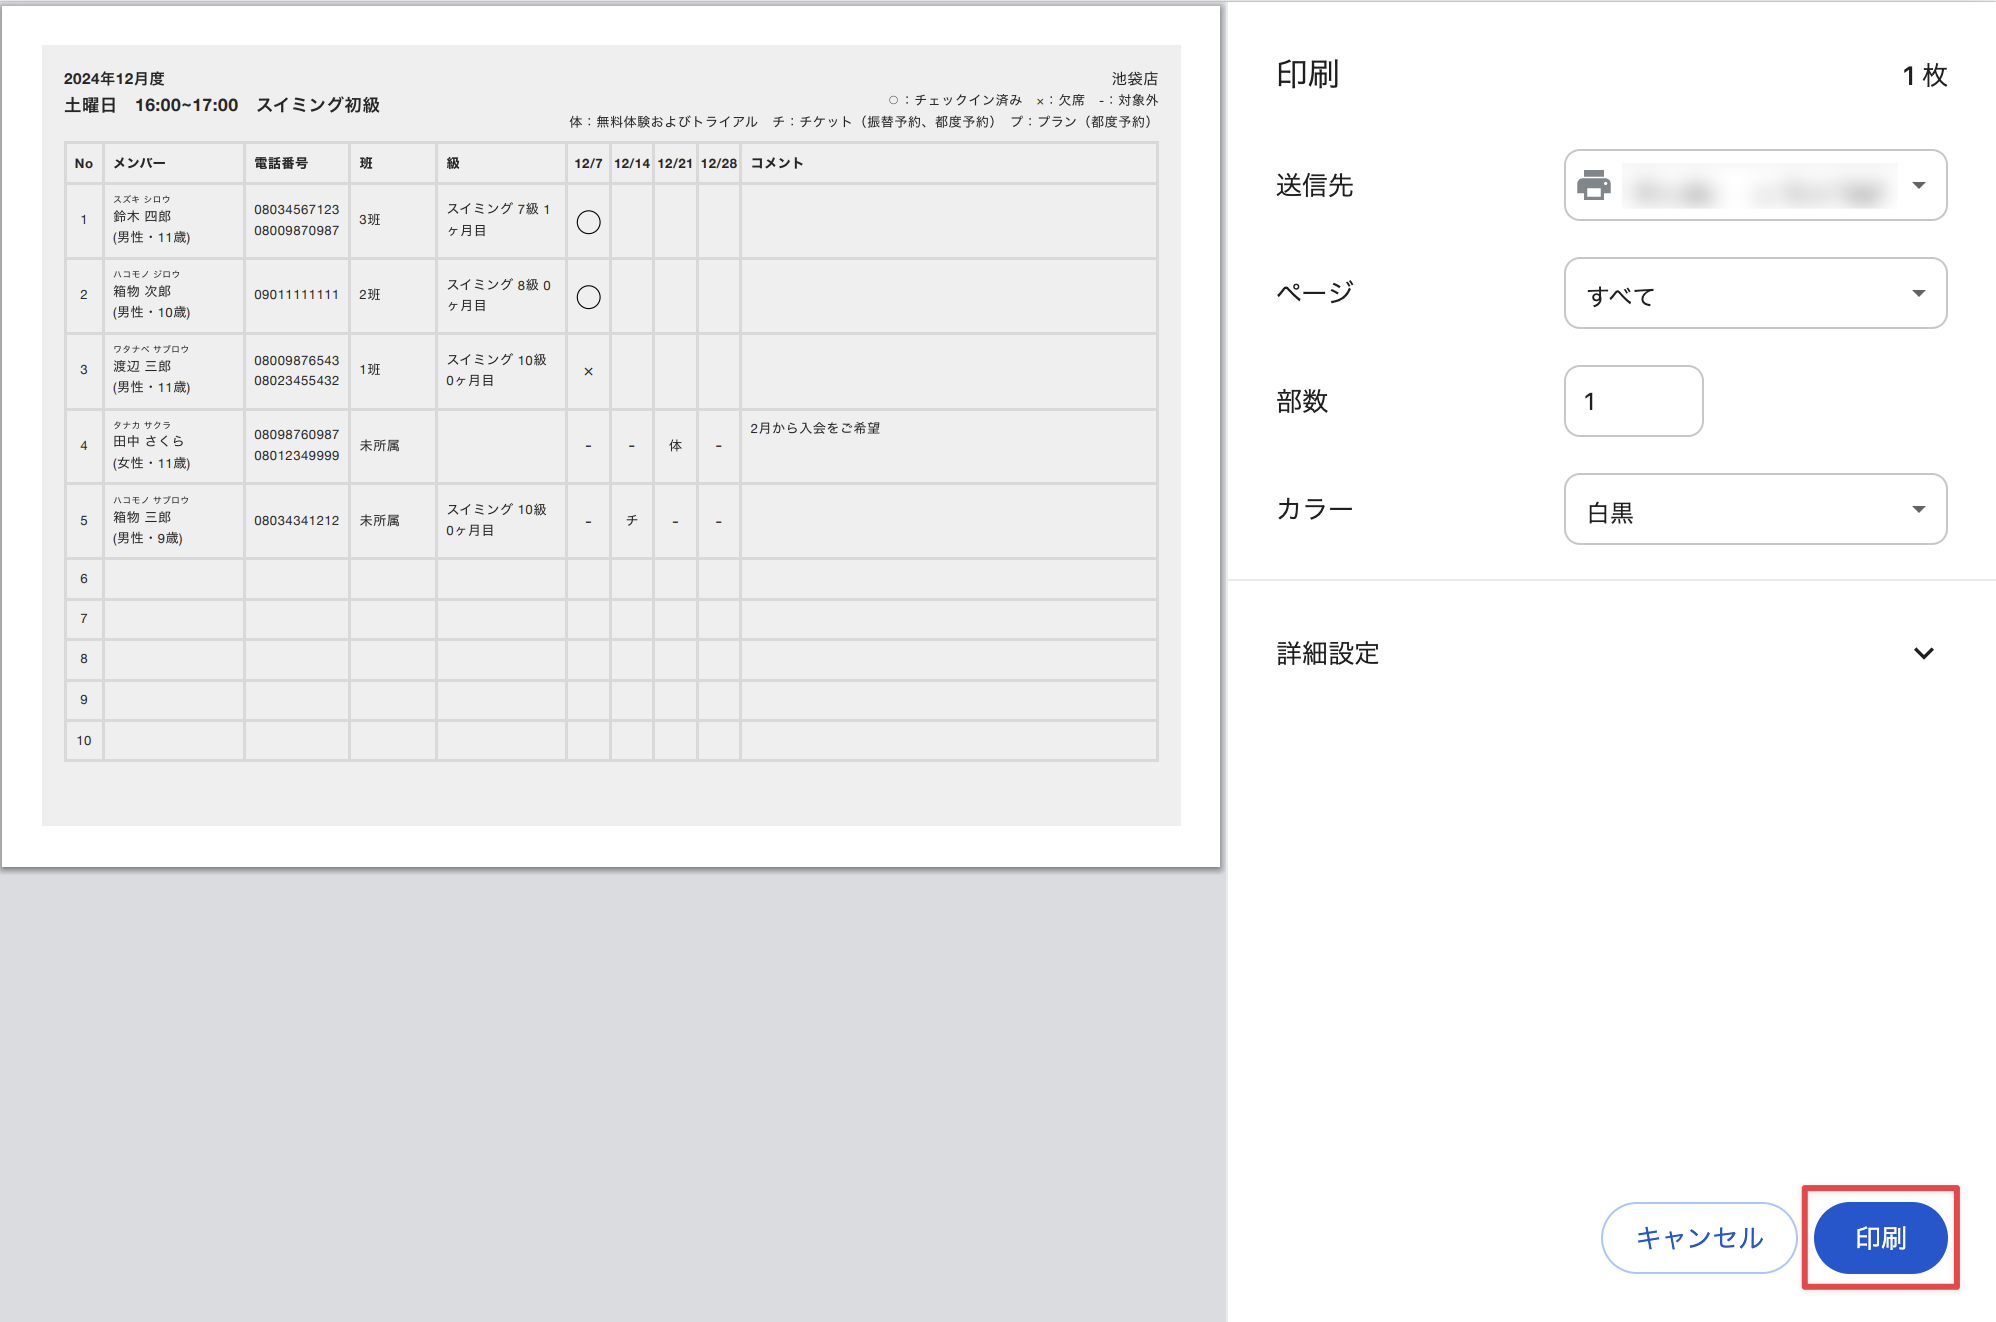
Task: Click the × absence mark for 渡辺 三郎
Action: (x=588, y=371)
